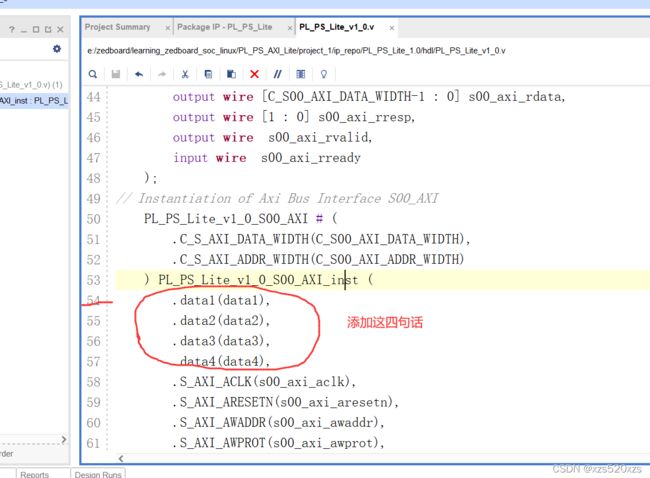Click .S_AXI_ACLK(s00_axi_aclk) line
The width and height of the screenshot is (650, 478).
pyautogui.click(x=264, y=381)
